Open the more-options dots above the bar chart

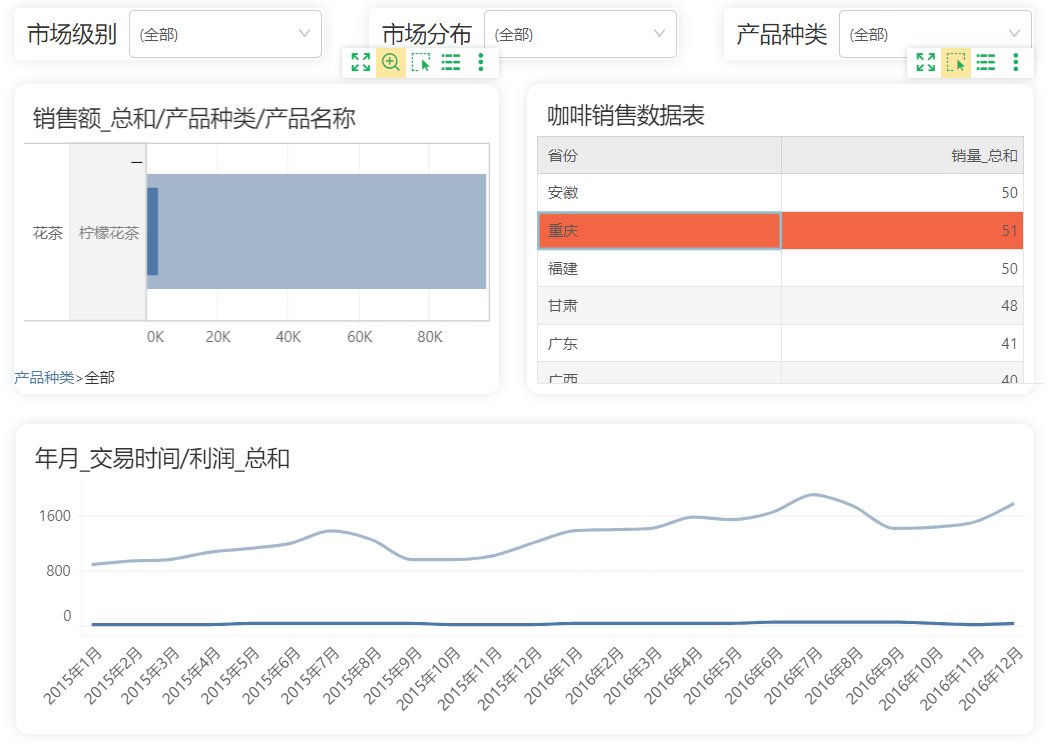pos(480,63)
